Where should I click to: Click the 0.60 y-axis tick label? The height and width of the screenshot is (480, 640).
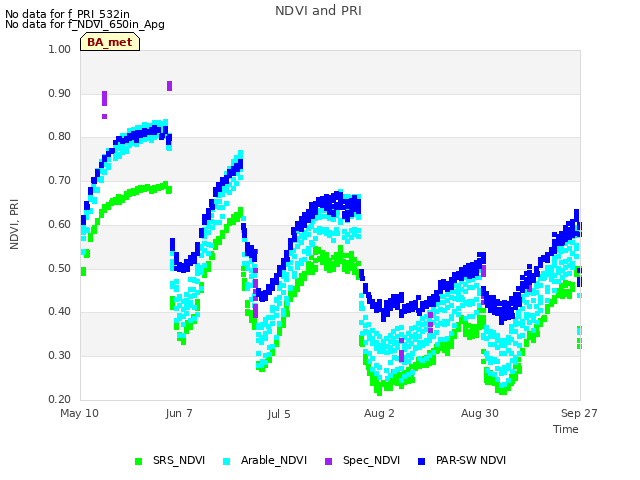(x=60, y=224)
